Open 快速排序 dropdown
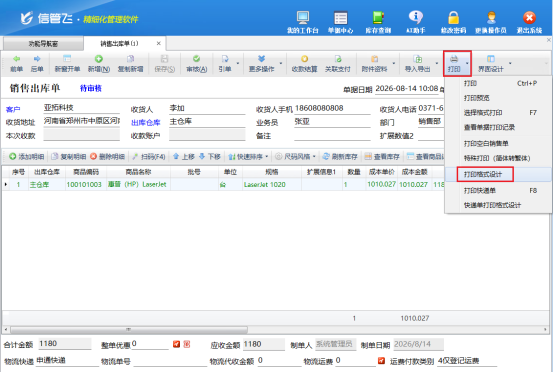 249,157
